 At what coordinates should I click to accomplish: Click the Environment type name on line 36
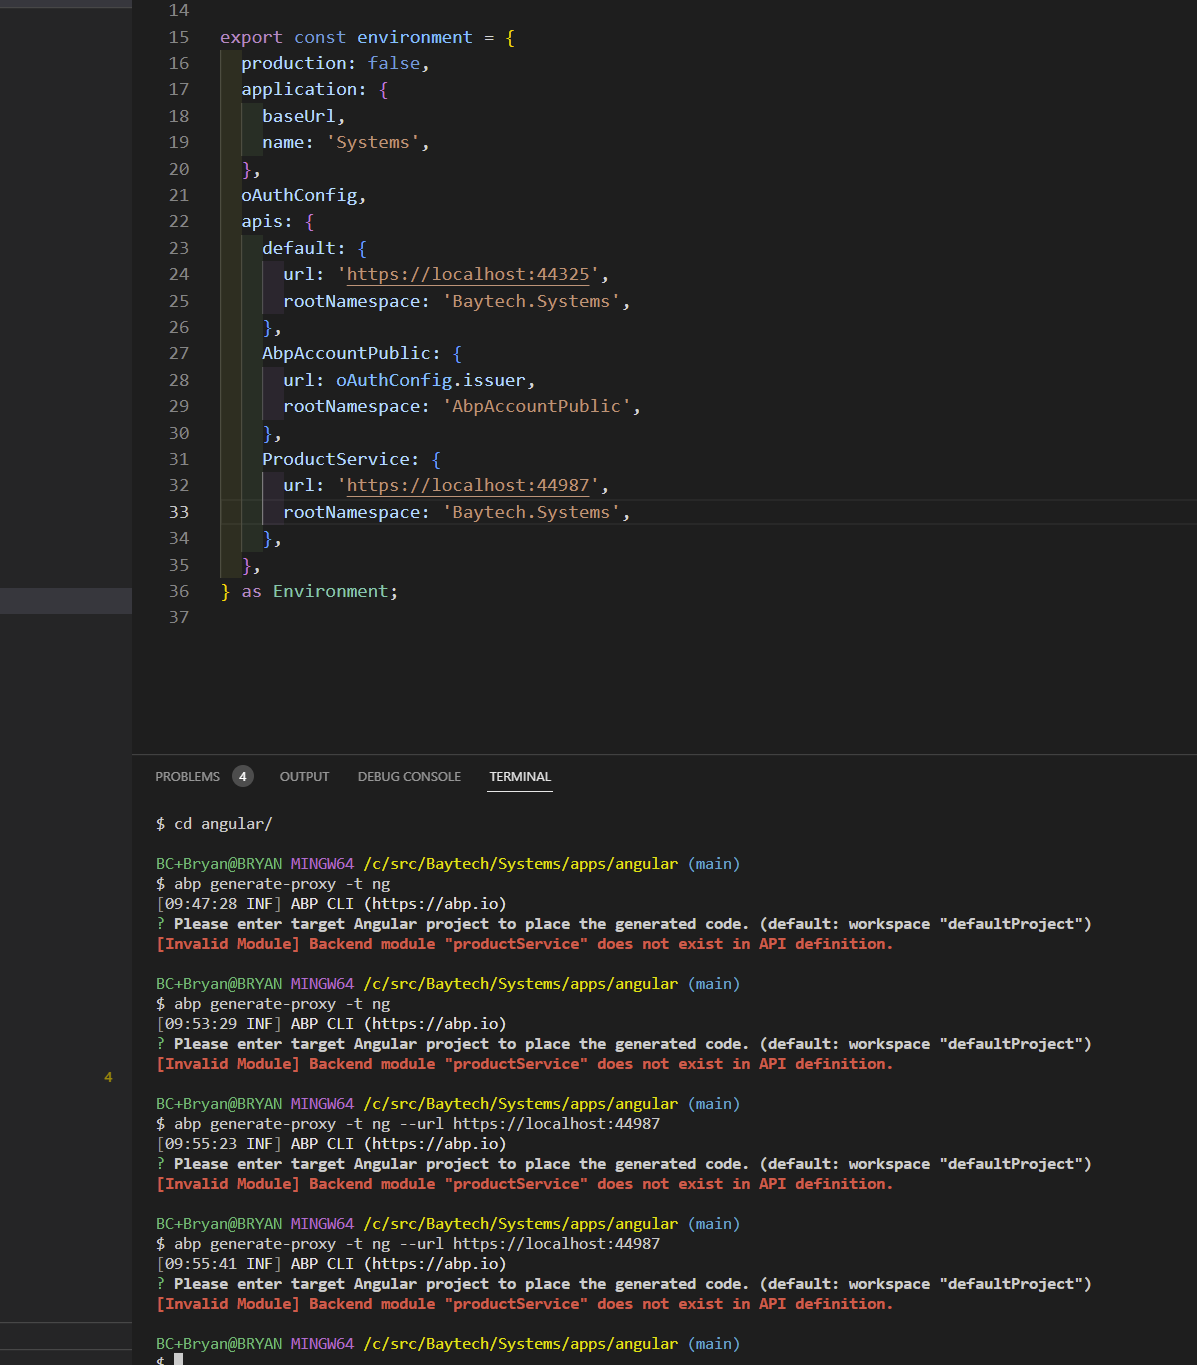click(x=330, y=591)
